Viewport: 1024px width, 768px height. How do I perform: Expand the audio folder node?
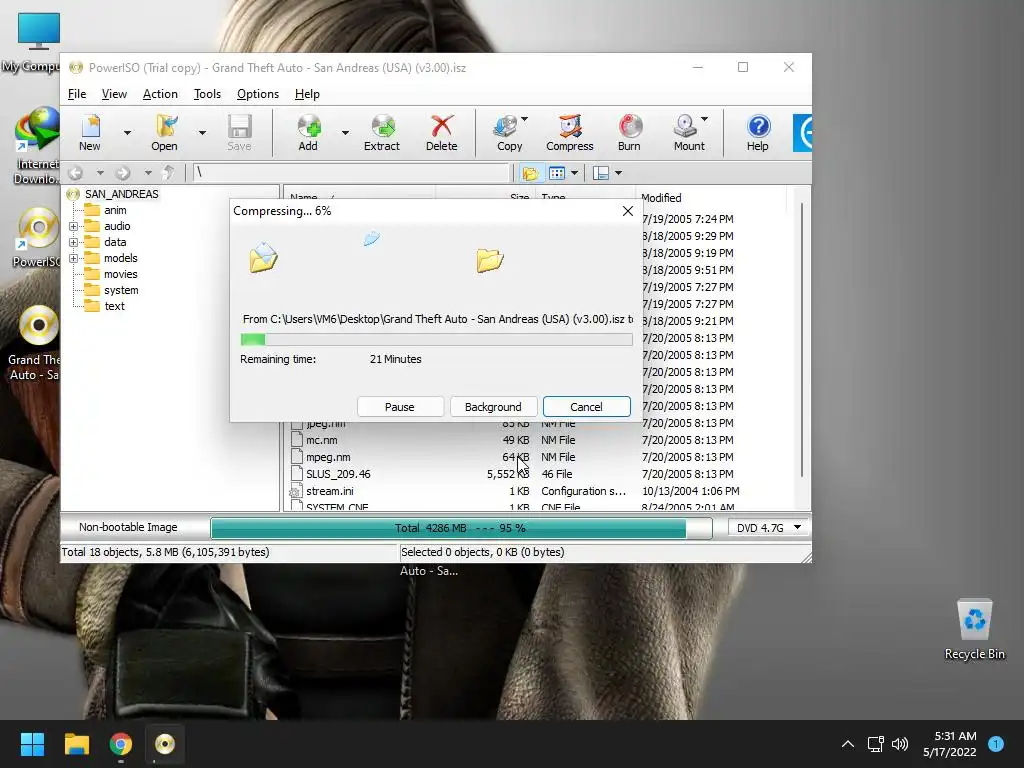pos(73,227)
